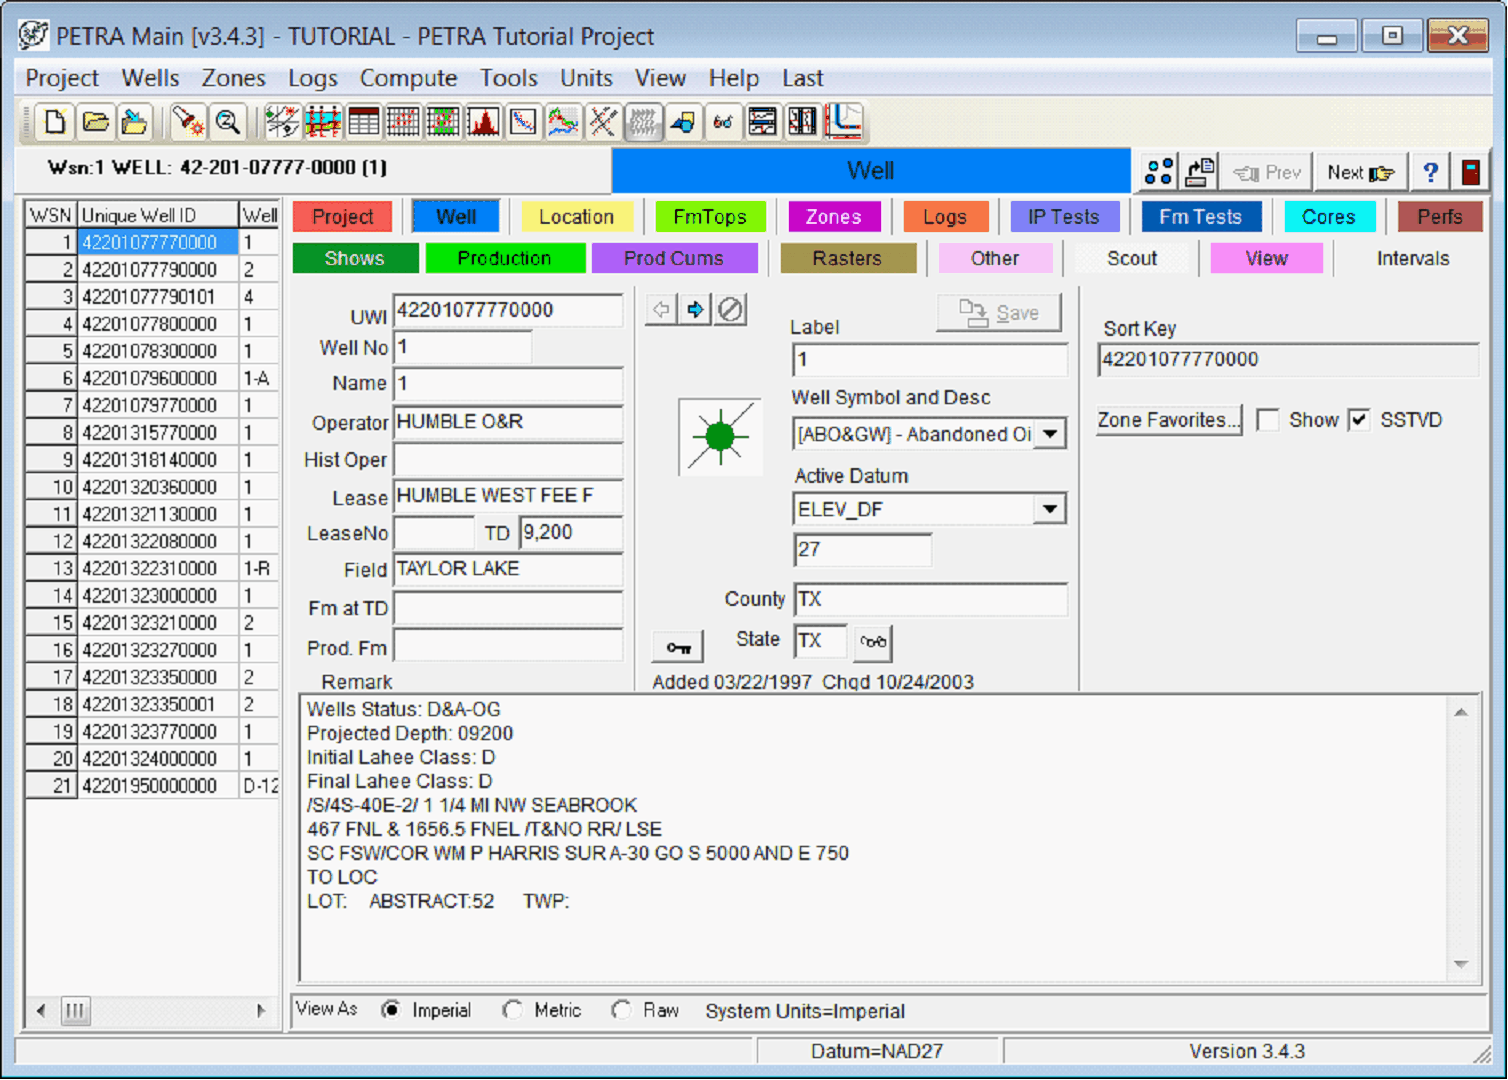
Task: Click the Zone Favorites button
Action: pyautogui.click(x=1168, y=420)
